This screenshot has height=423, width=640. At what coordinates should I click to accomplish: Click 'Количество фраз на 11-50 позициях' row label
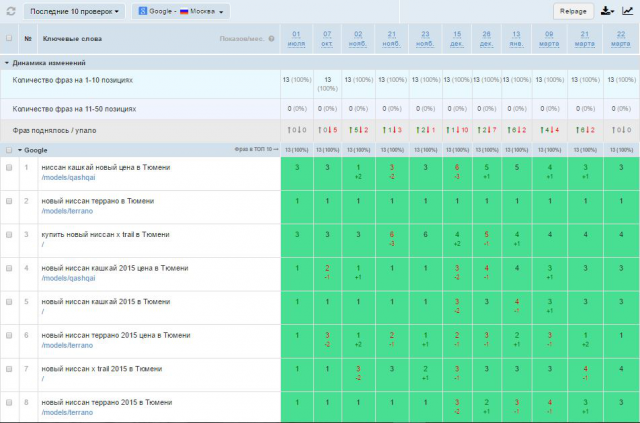click(74, 109)
